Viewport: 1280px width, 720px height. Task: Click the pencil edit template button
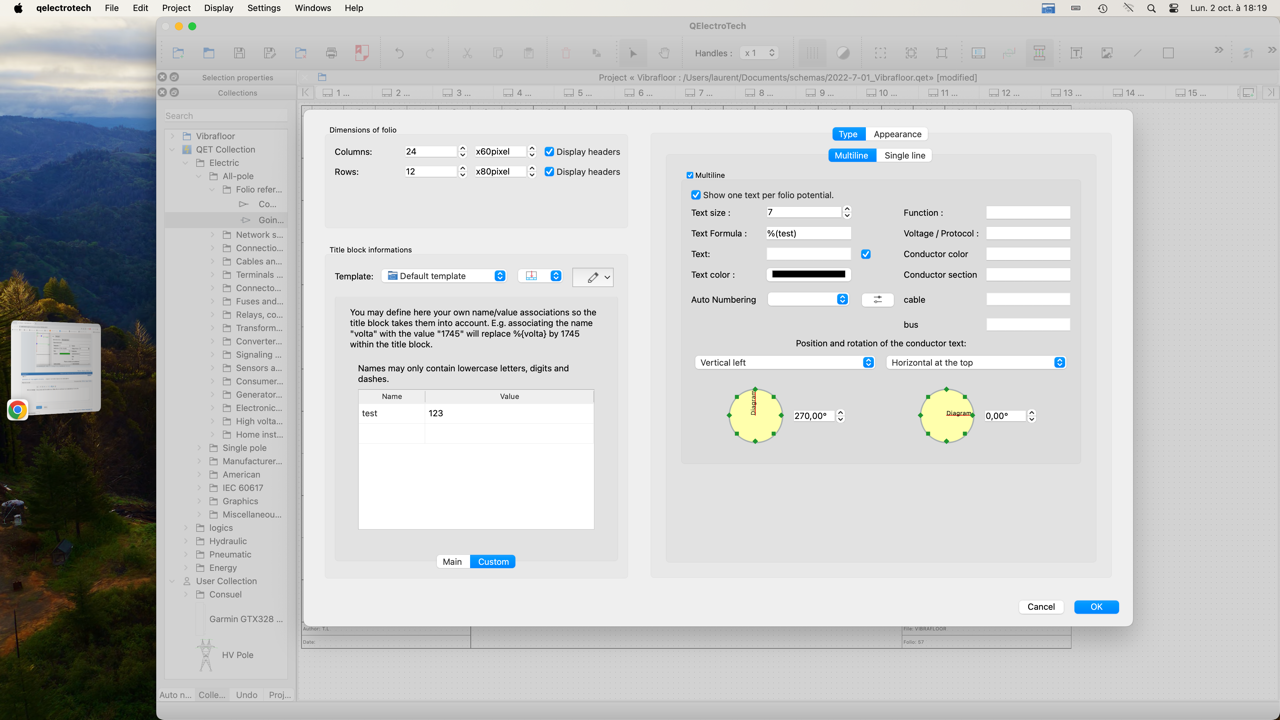click(592, 277)
